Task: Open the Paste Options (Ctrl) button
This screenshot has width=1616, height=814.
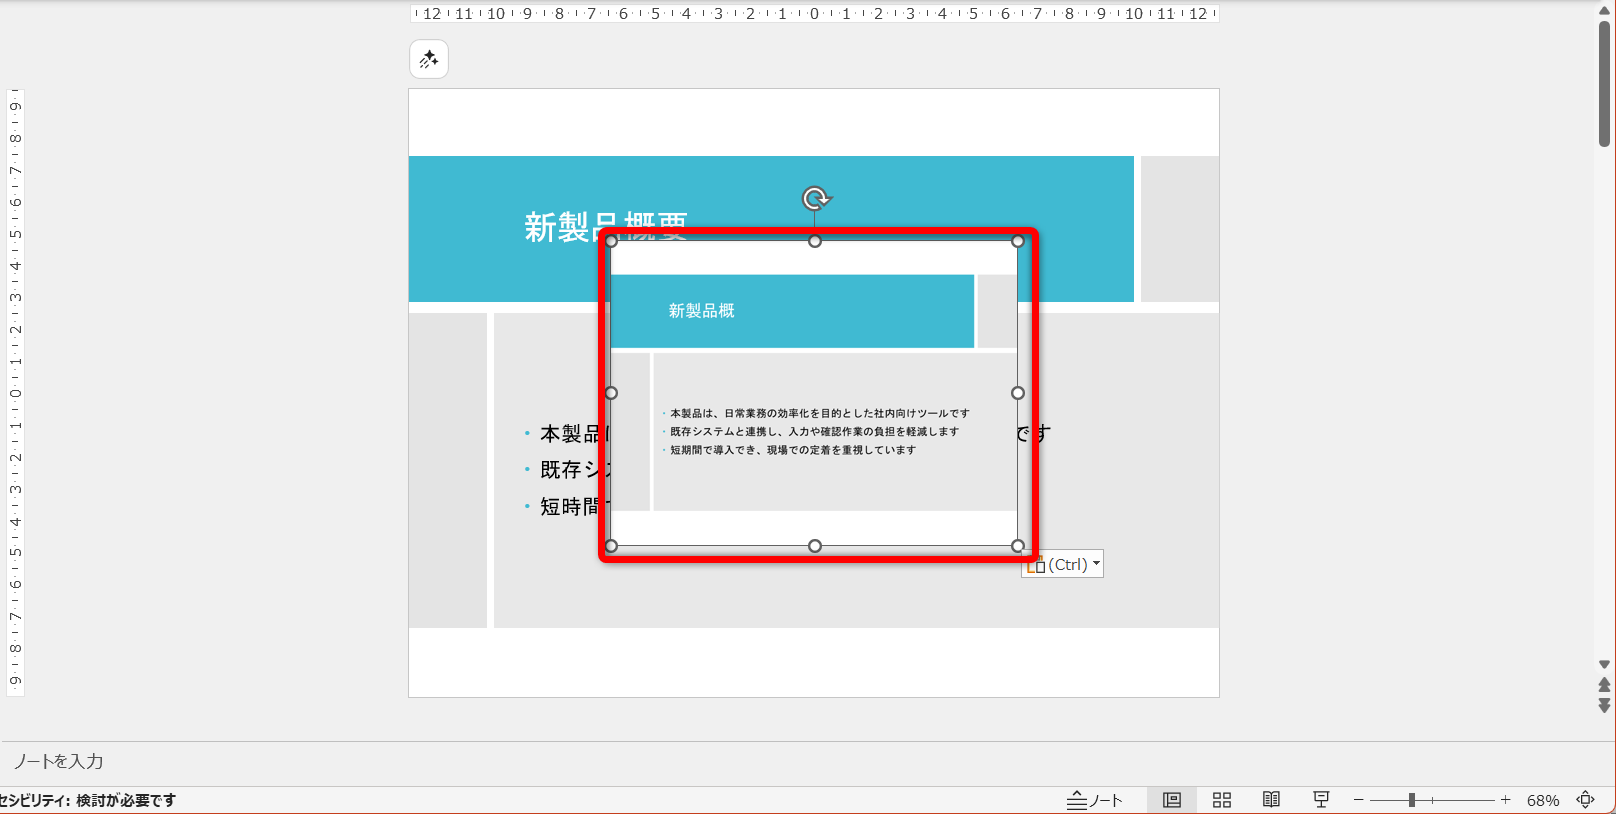Action: coord(1063,564)
